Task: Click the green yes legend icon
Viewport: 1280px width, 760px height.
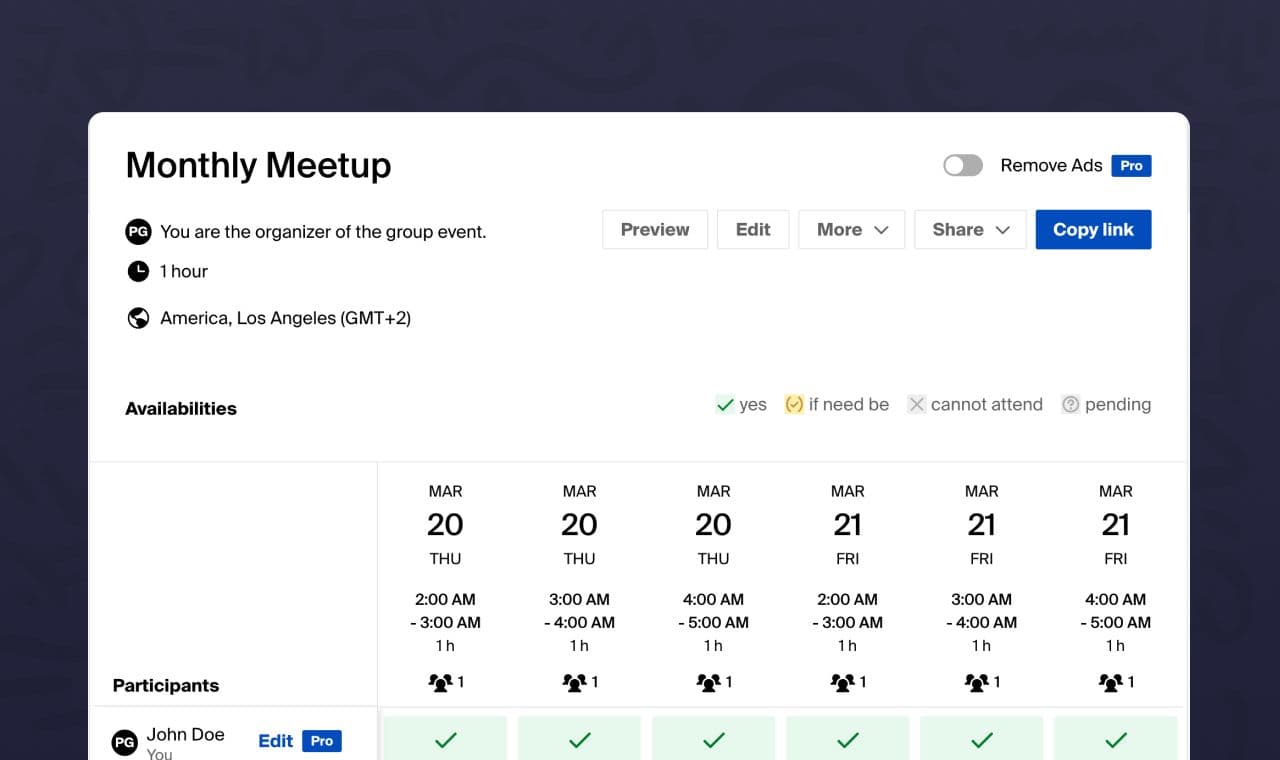Action: [x=725, y=405]
